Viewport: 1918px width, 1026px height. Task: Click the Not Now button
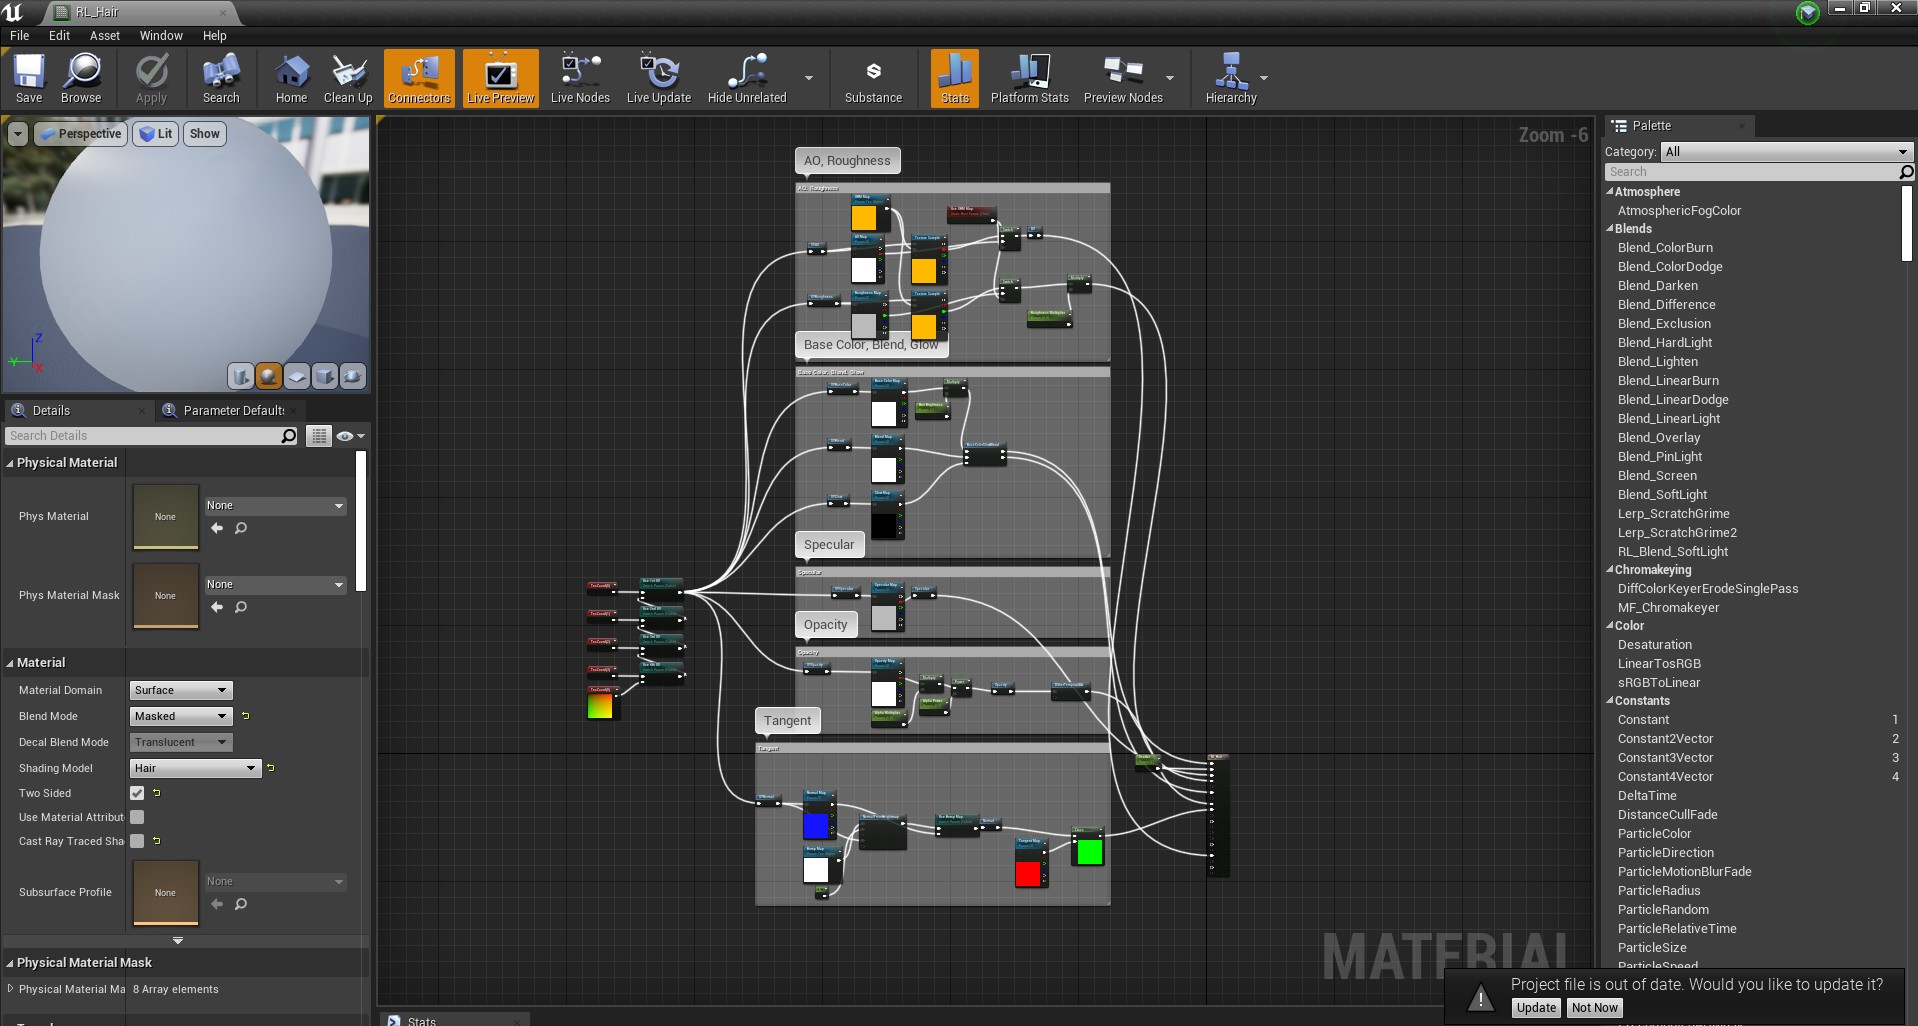point(1594,1008)
